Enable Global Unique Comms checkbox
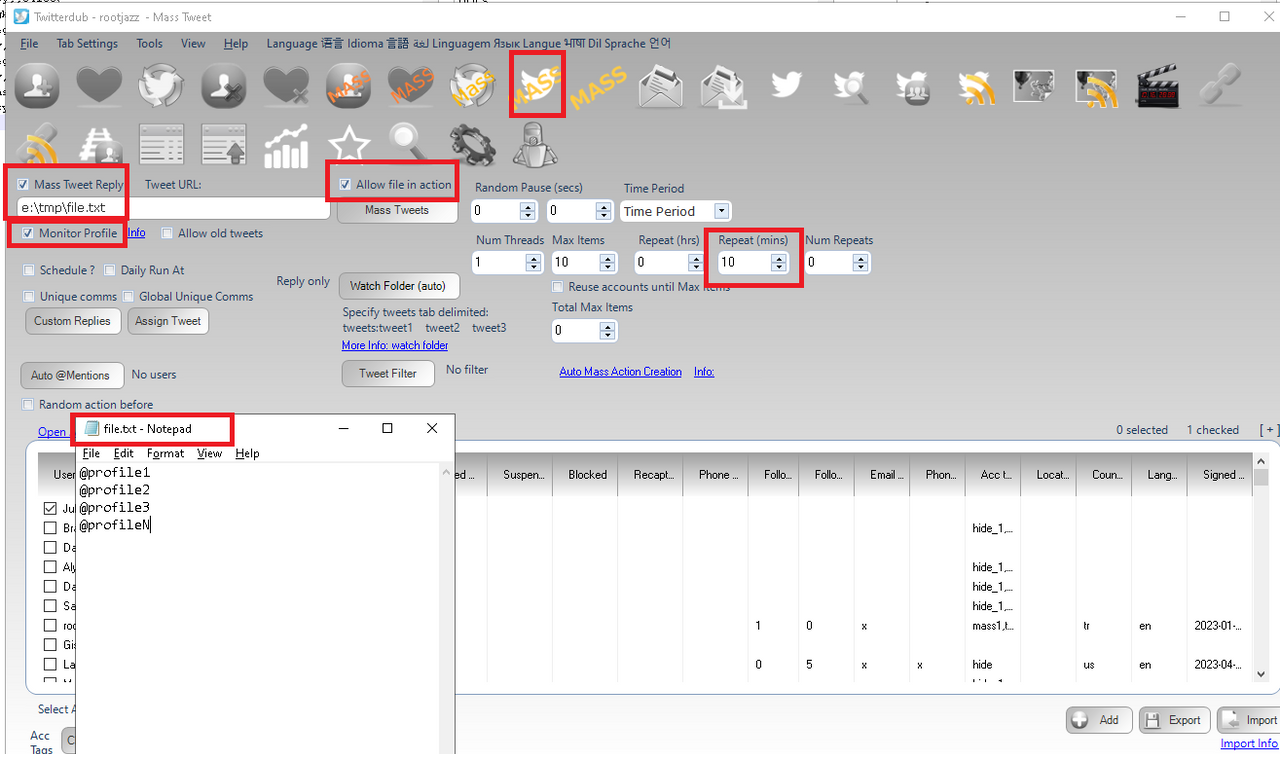 click(x=128, y=296)
